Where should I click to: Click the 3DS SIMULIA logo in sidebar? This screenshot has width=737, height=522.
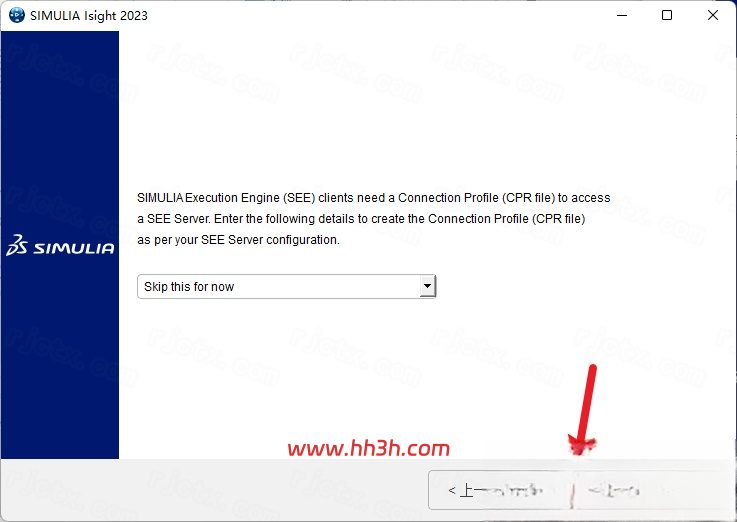tap(60, 246)
